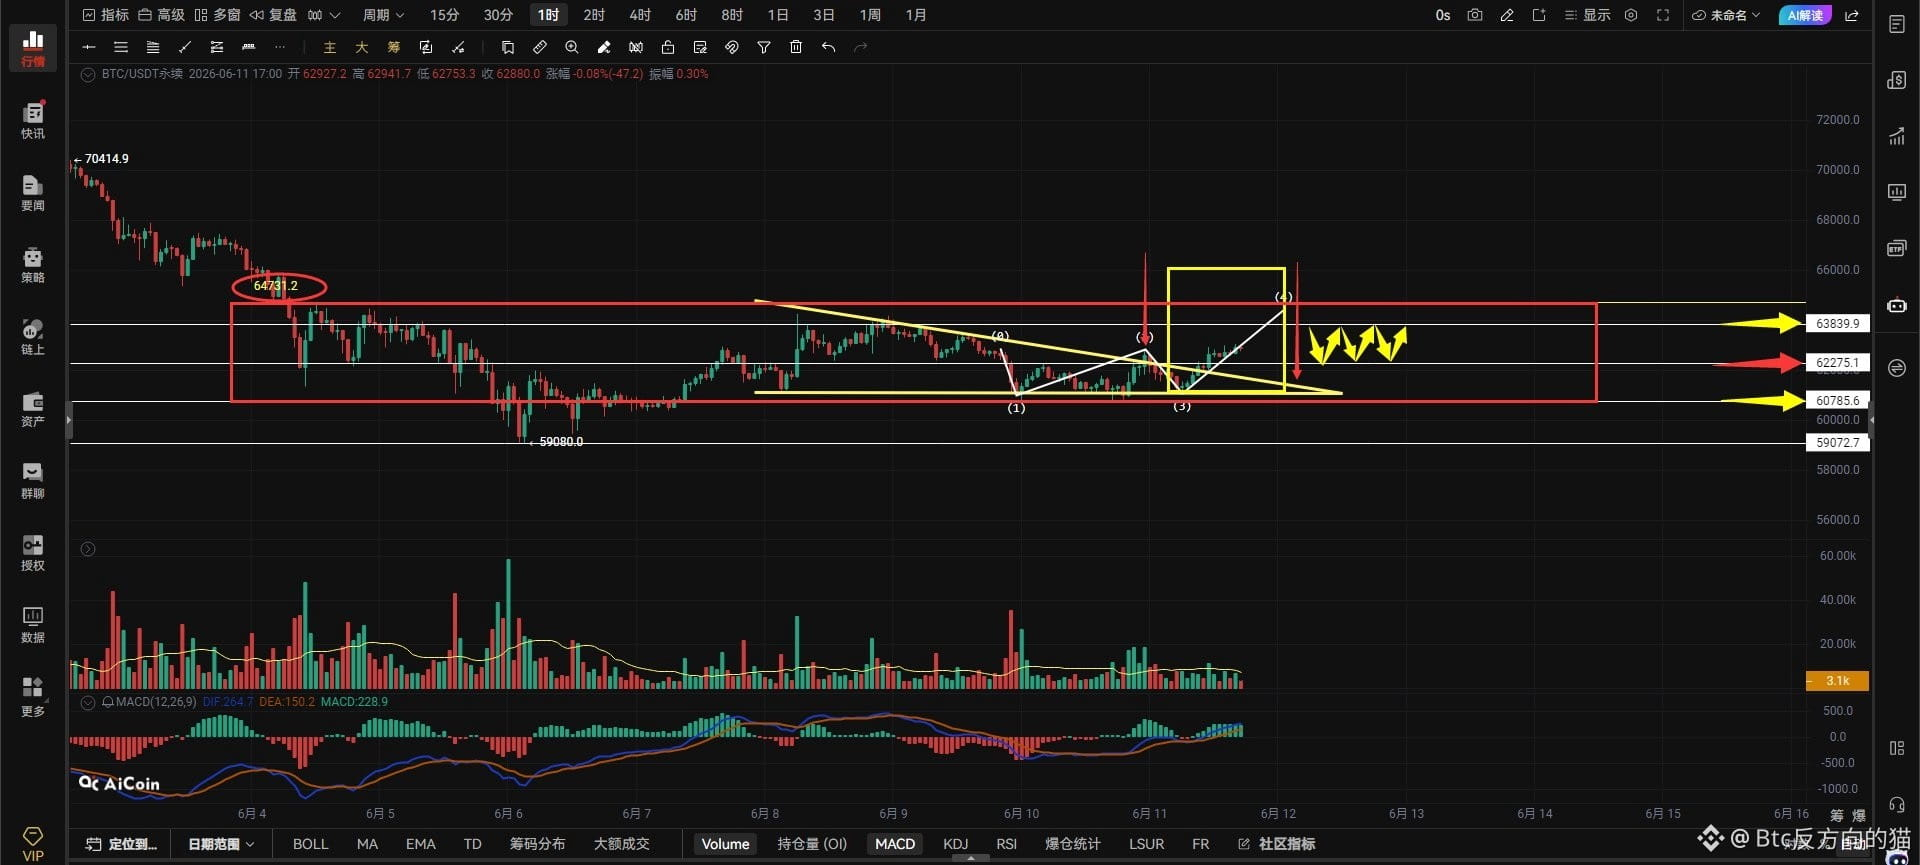Open the 日期范围 date range dropdown
This screenshot has height=865, width=1920.
click(x=221, y=844)
